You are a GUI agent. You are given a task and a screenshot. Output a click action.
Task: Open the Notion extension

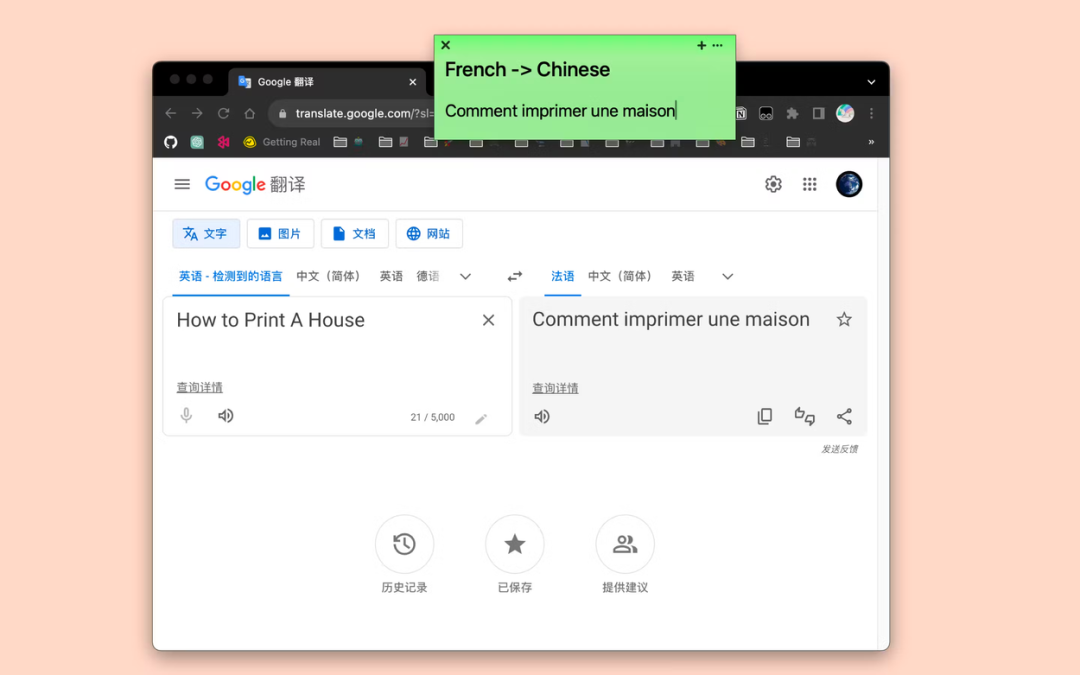pos(741,114)
